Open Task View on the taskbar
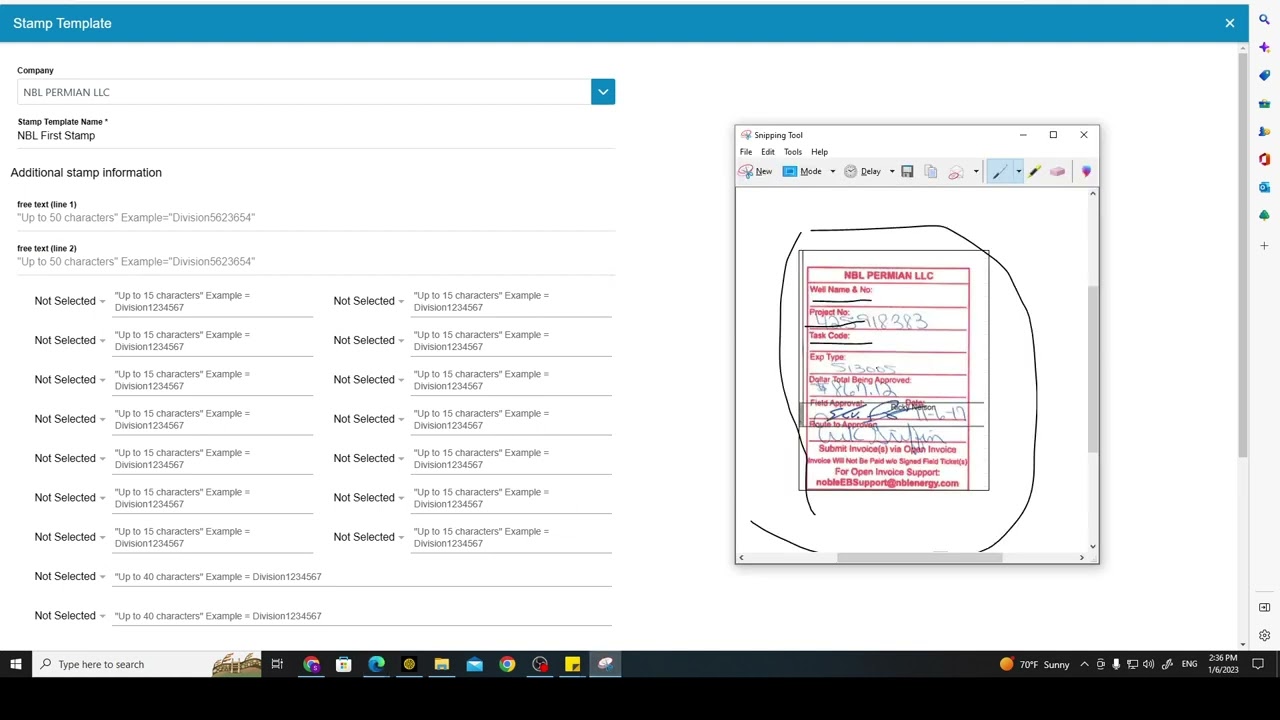The height and width of the screenshot is (720, 1280). pyautogui.click(x=277, y=664)
